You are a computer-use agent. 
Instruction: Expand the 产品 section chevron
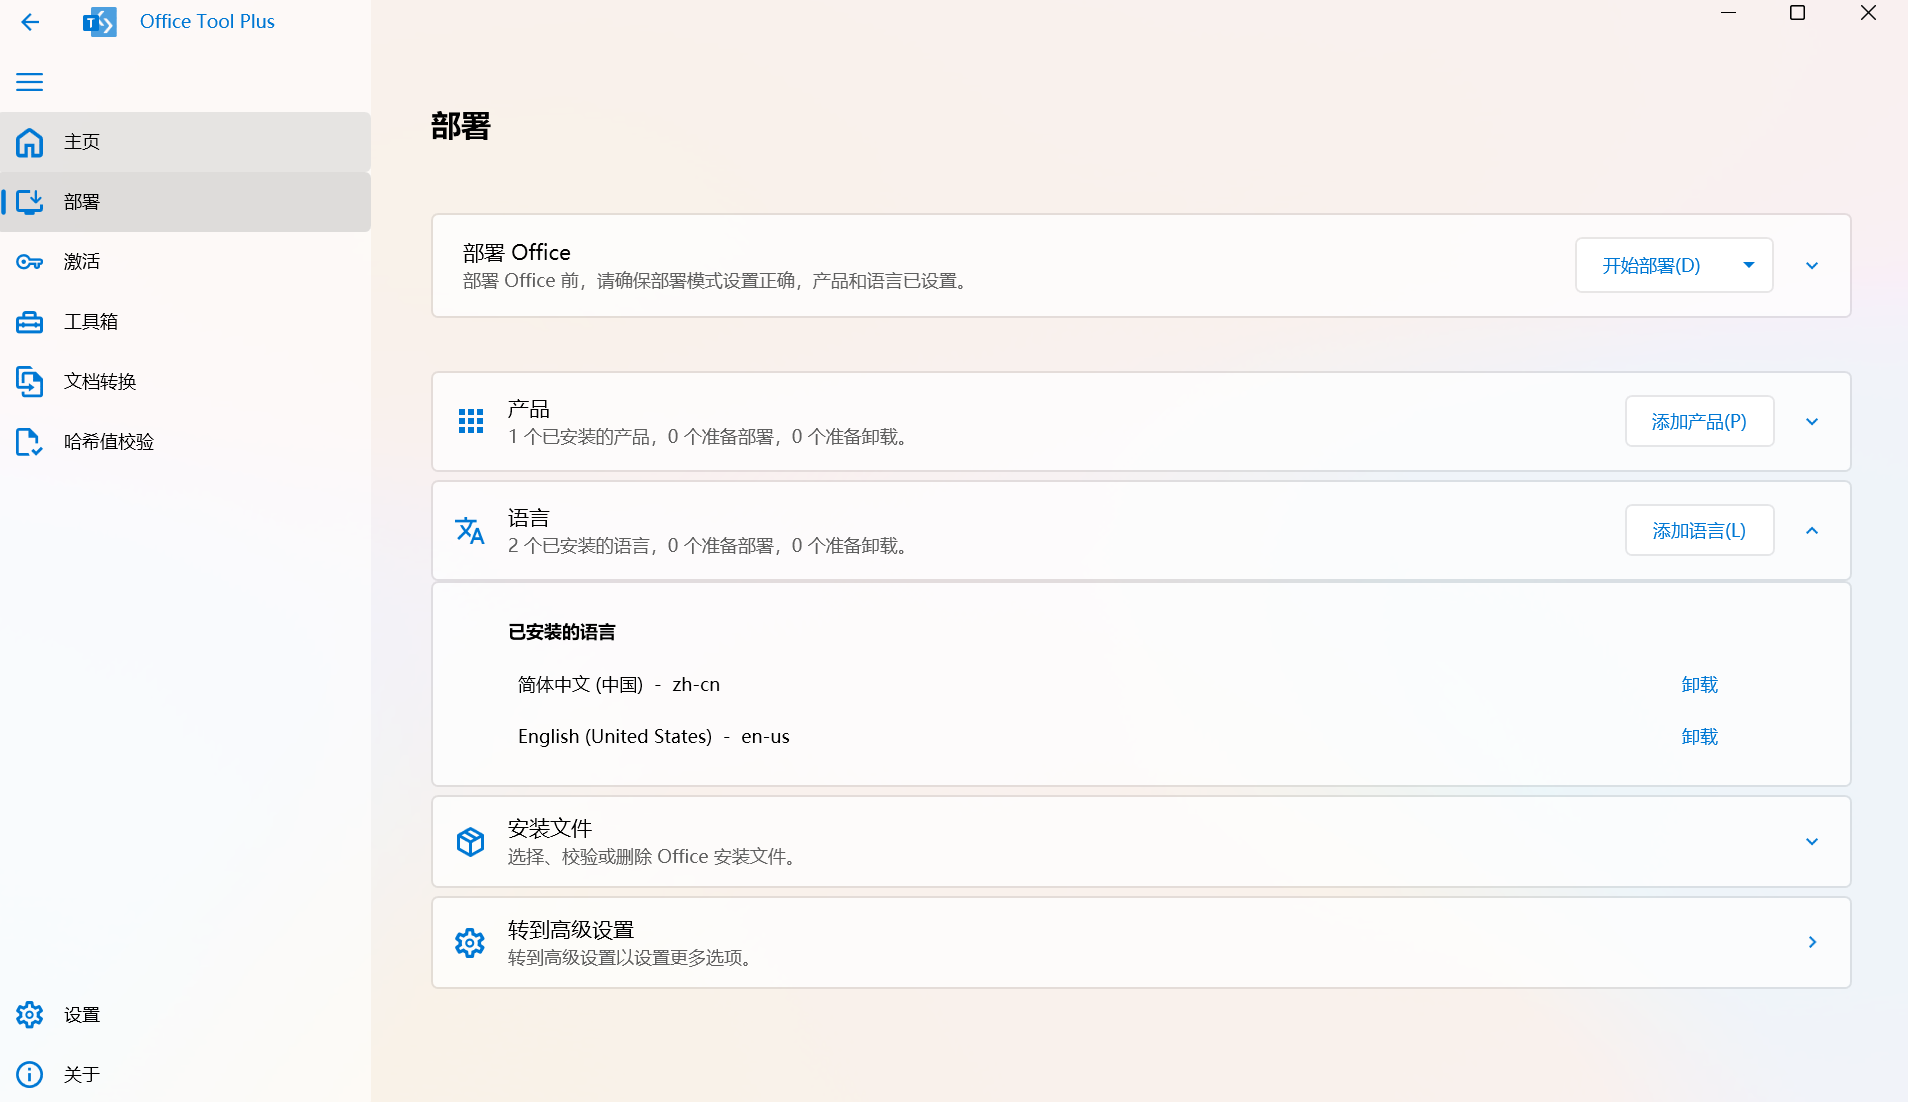tap(1812, 421)
